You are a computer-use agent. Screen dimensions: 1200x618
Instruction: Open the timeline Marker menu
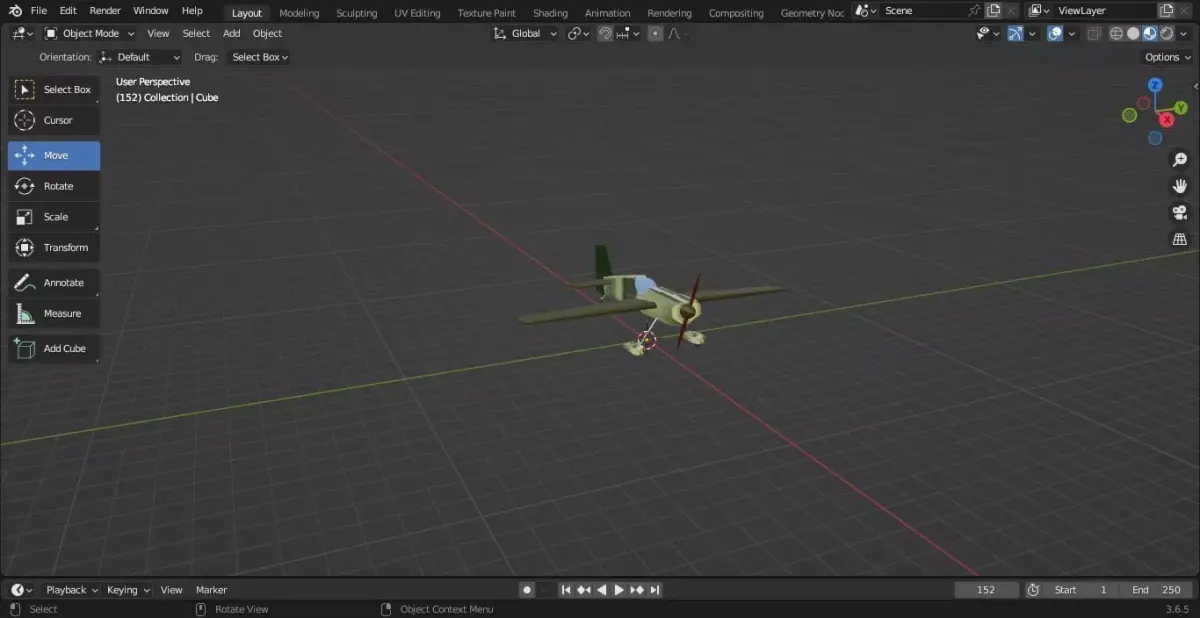[211, 590]
